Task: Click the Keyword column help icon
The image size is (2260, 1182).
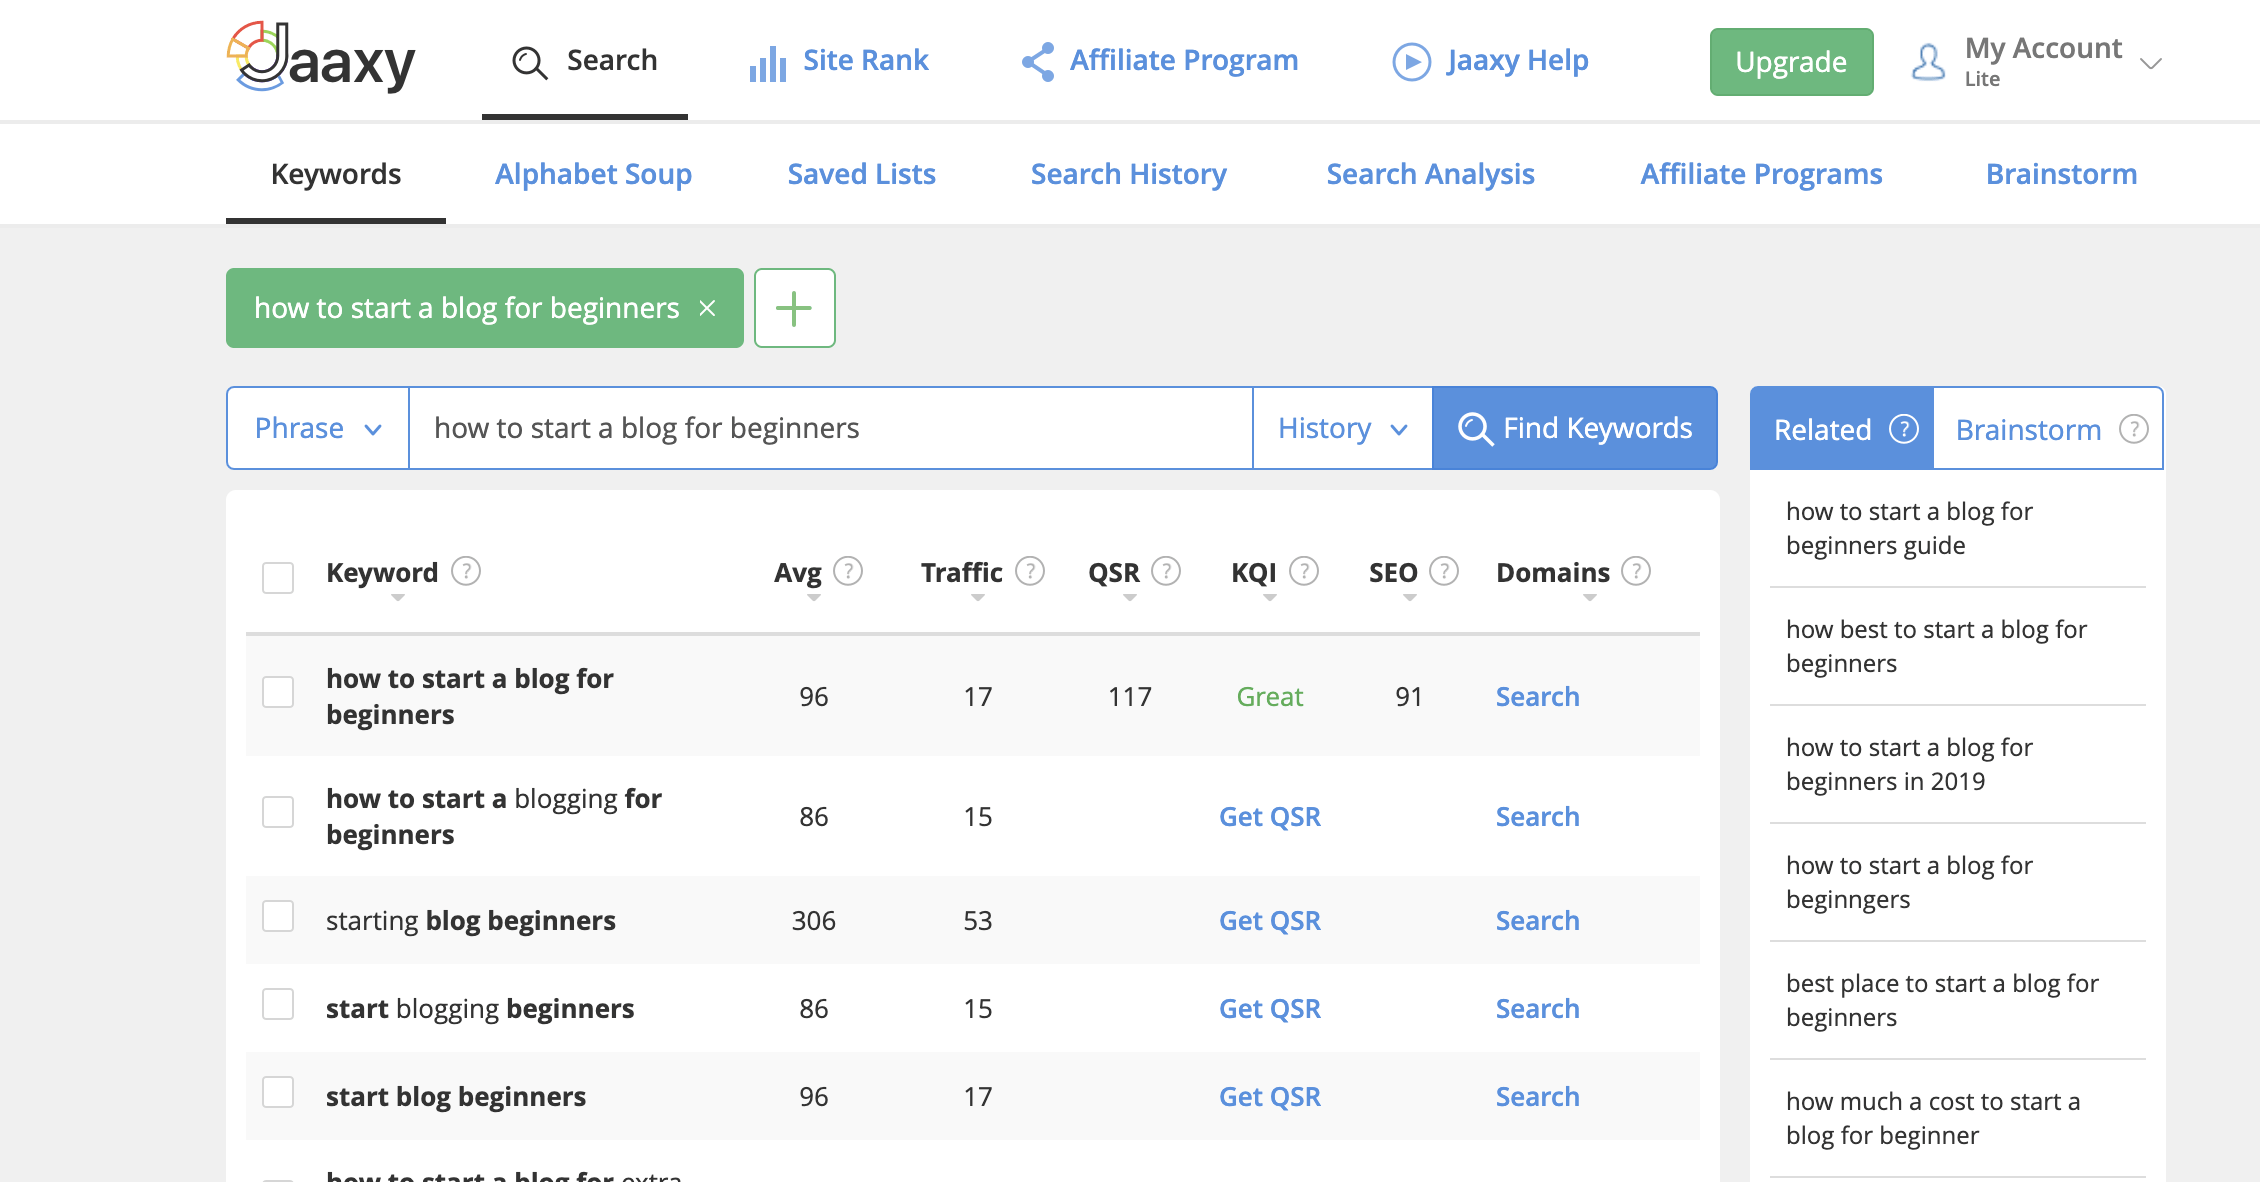Action: 466,571
